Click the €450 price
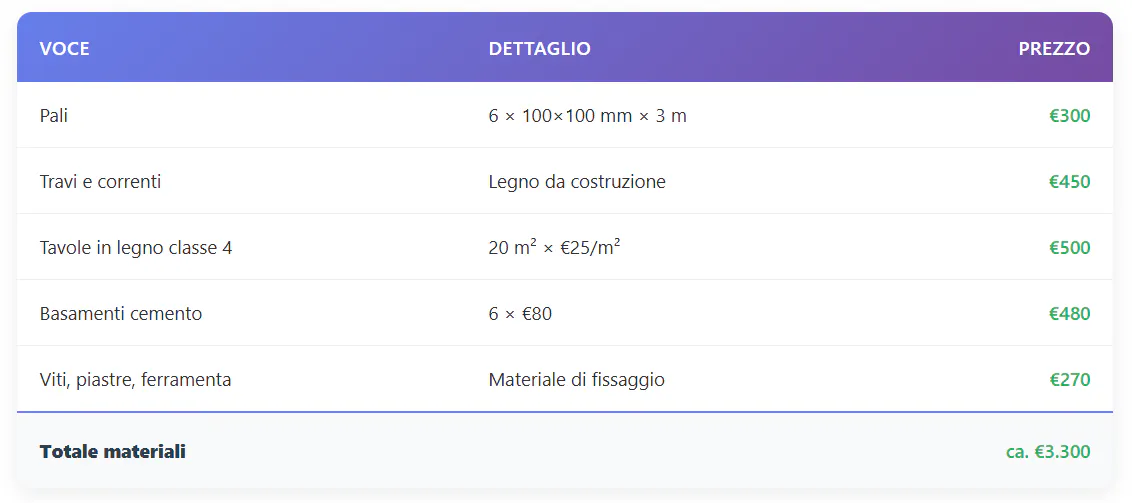 tap(1069, 182)
